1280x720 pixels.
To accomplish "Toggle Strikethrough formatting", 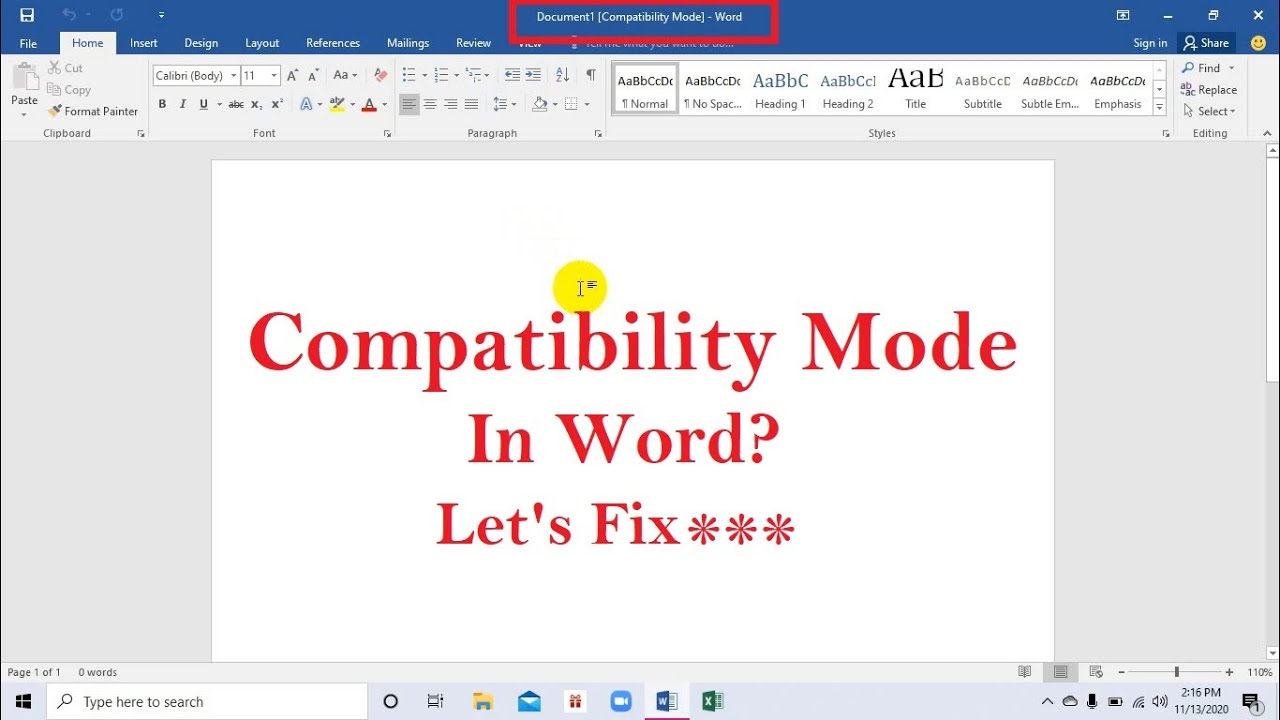I will click(x=236, y=104).
